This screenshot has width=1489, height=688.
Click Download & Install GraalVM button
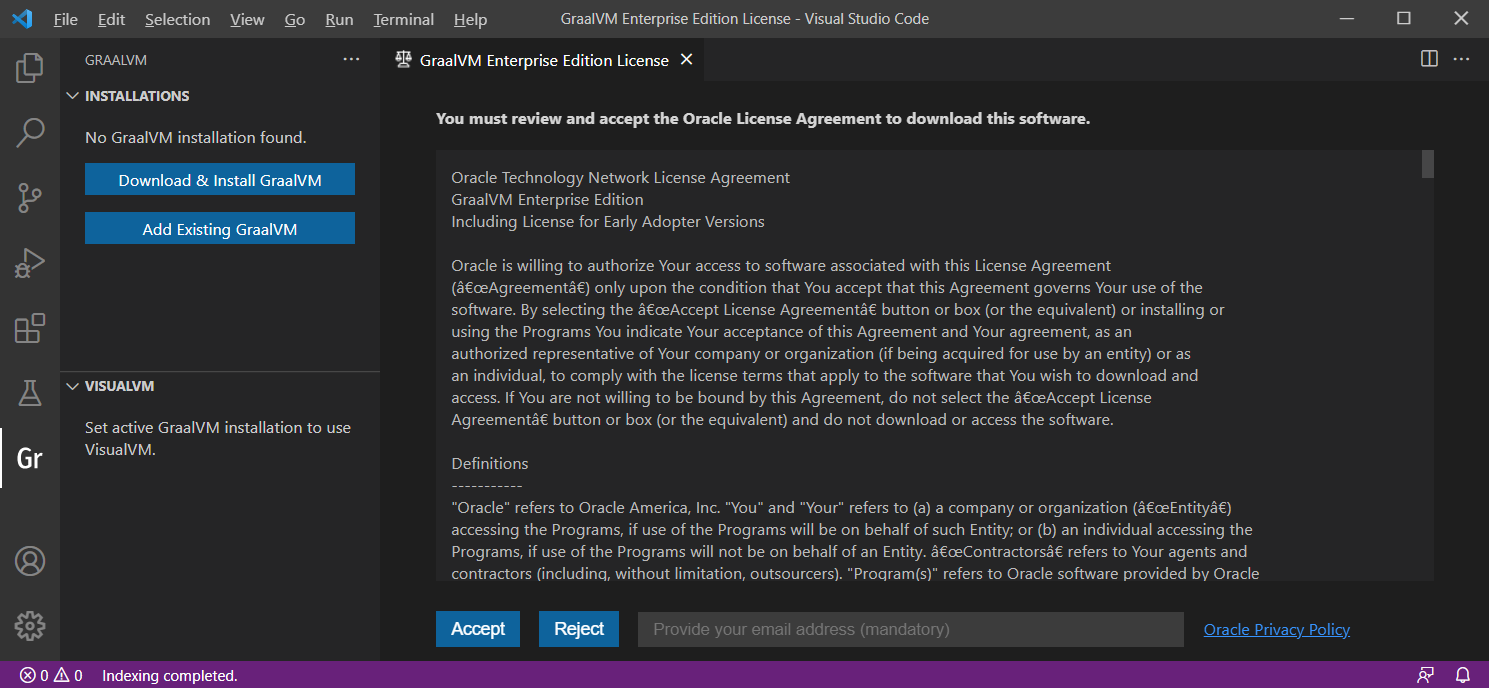pyautogui.click(x=220, y=180)
